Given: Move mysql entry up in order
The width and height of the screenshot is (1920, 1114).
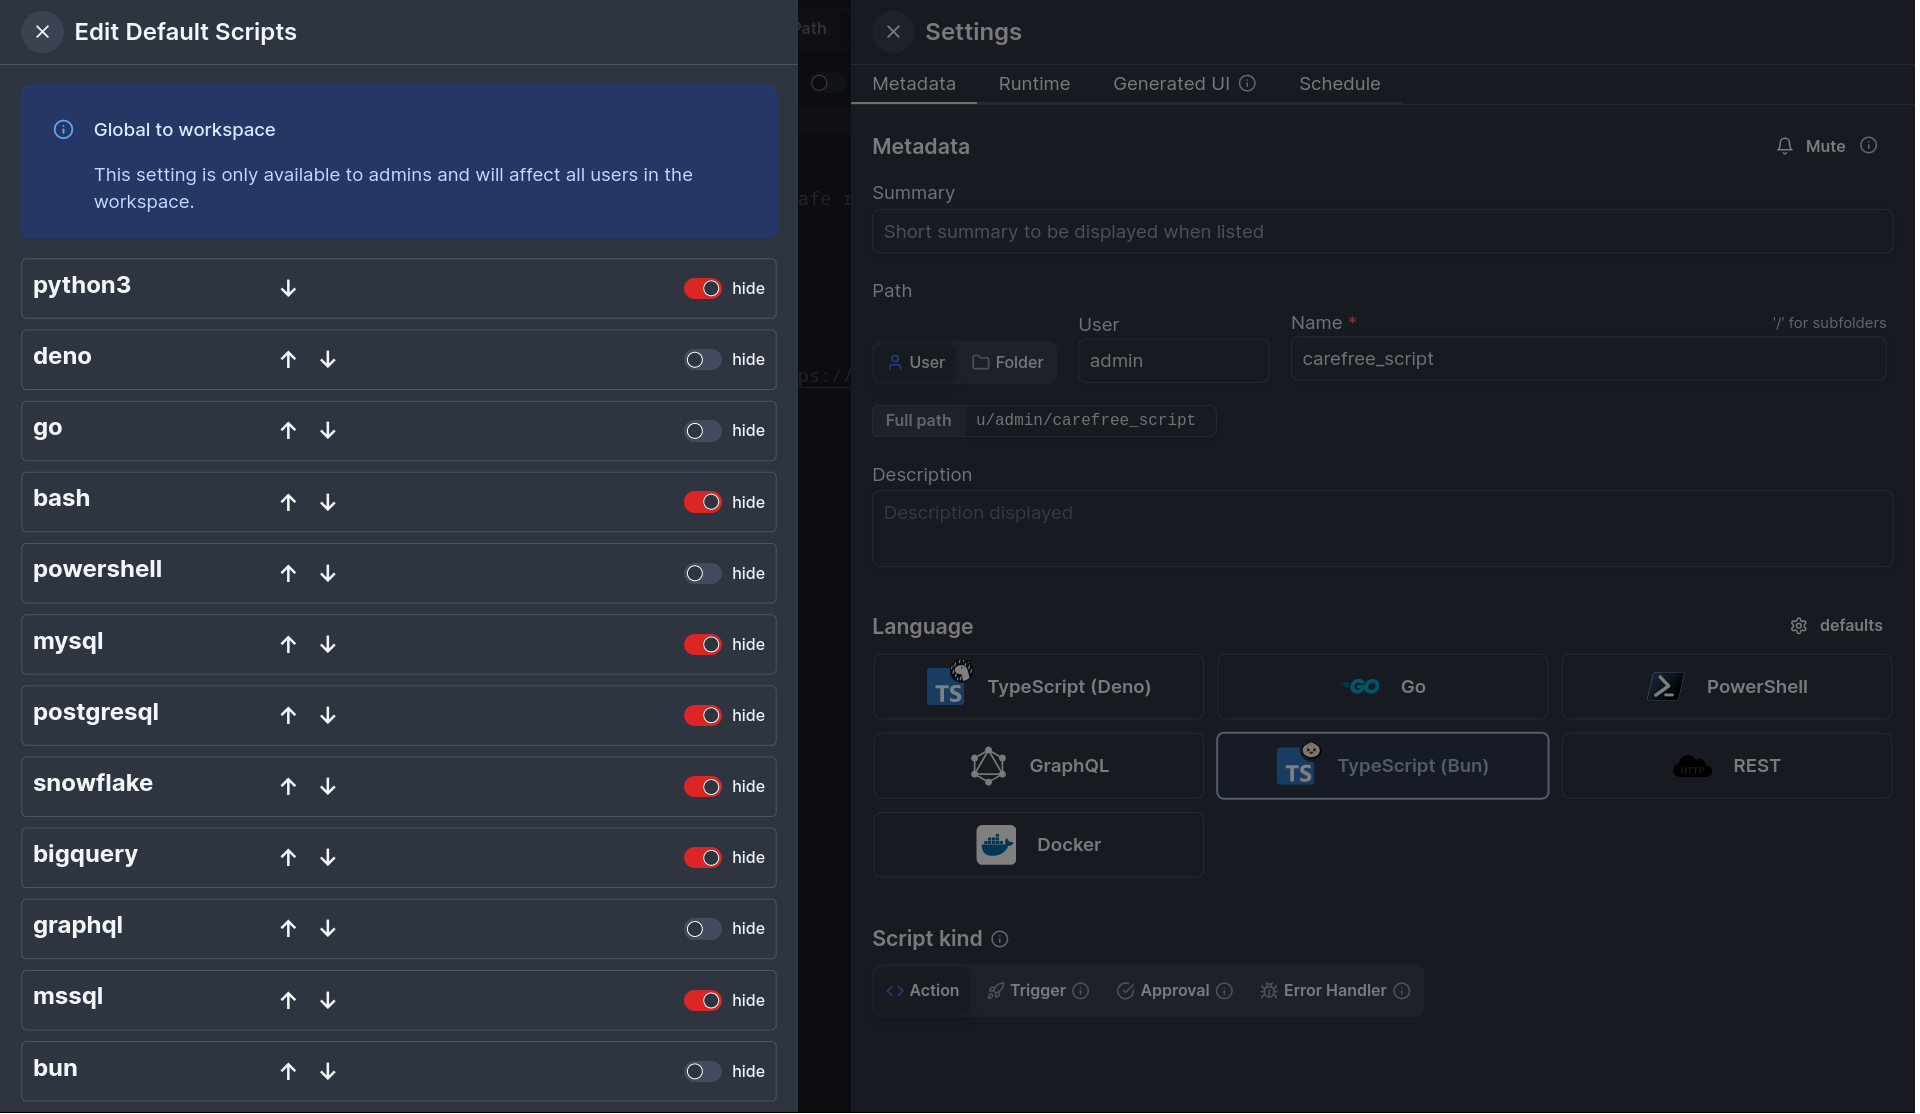Looking at the screenshot, I should pyautogui.click(x=288, y=643).
